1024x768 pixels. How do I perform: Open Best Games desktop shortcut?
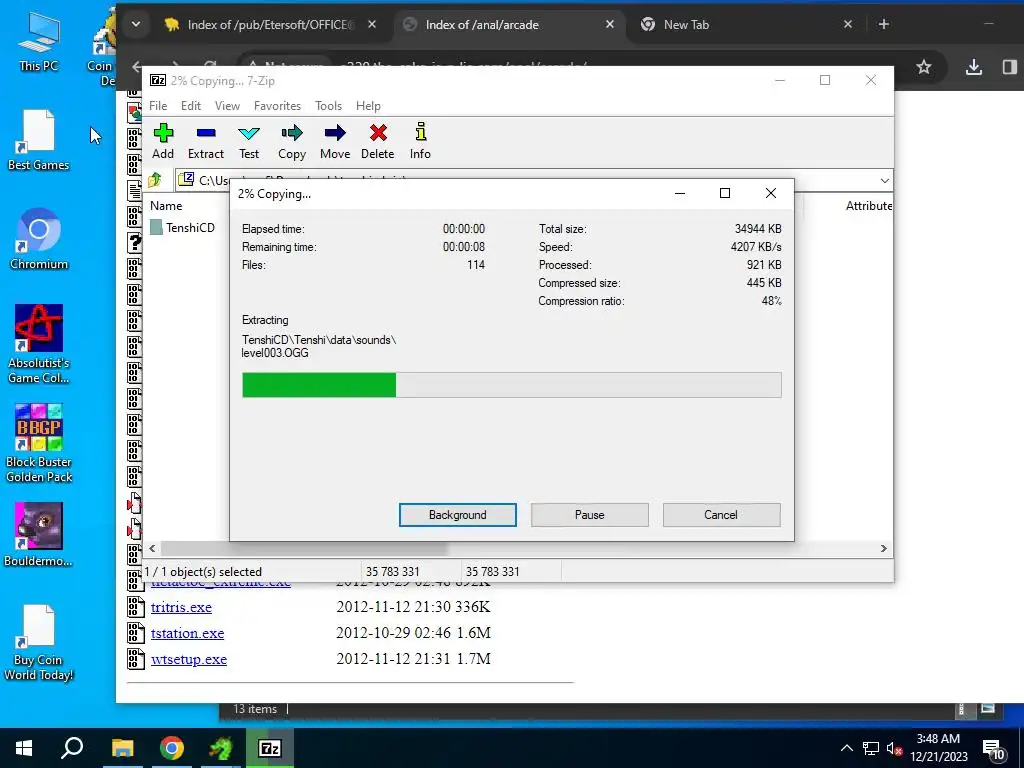[x=39, y=140]
